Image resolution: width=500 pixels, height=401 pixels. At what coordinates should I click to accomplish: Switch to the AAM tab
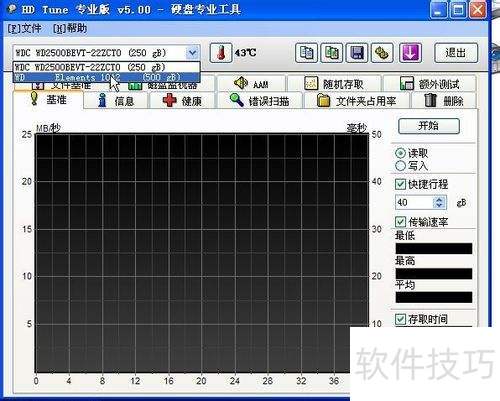click(x=251, y=84)
